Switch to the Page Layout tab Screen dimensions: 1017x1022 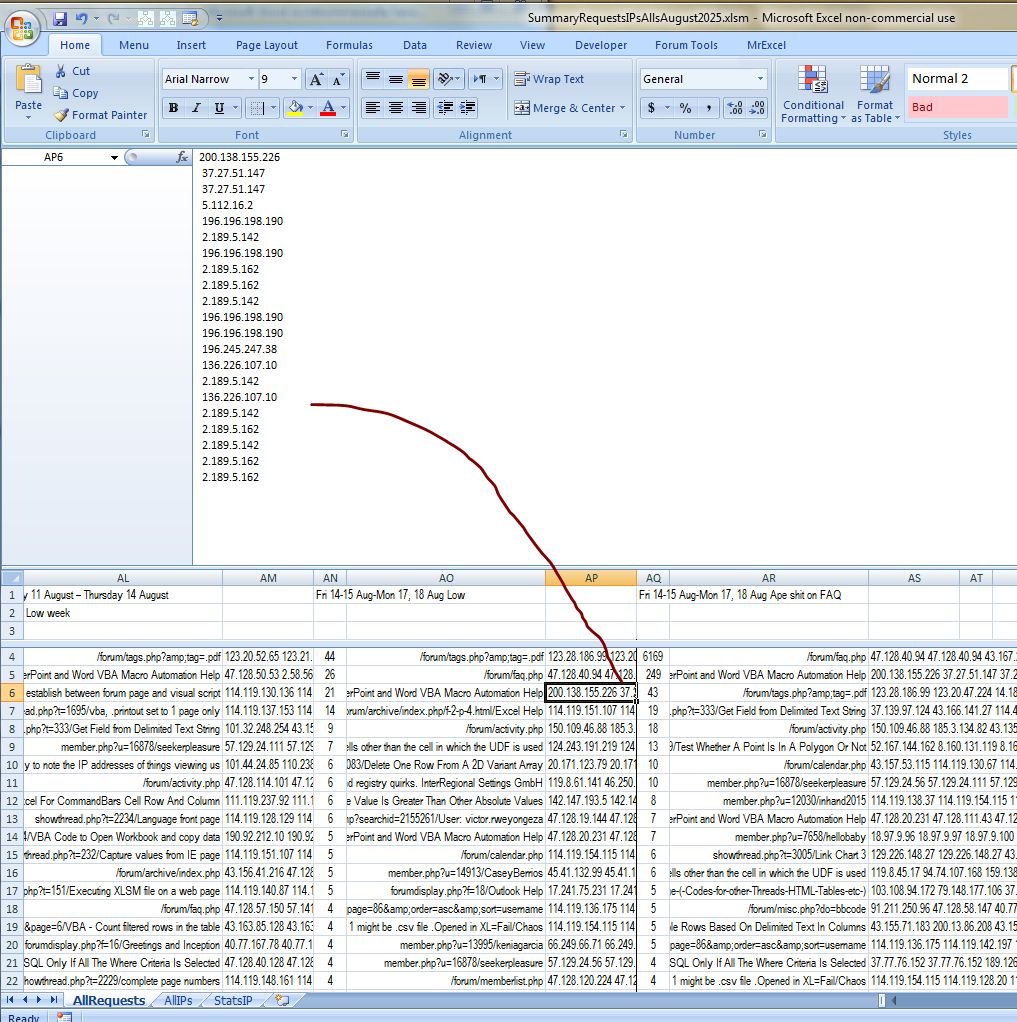267,45
